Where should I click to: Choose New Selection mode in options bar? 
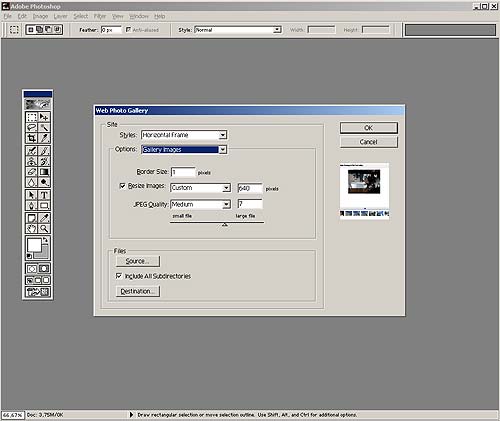click(x=31, y=30)
